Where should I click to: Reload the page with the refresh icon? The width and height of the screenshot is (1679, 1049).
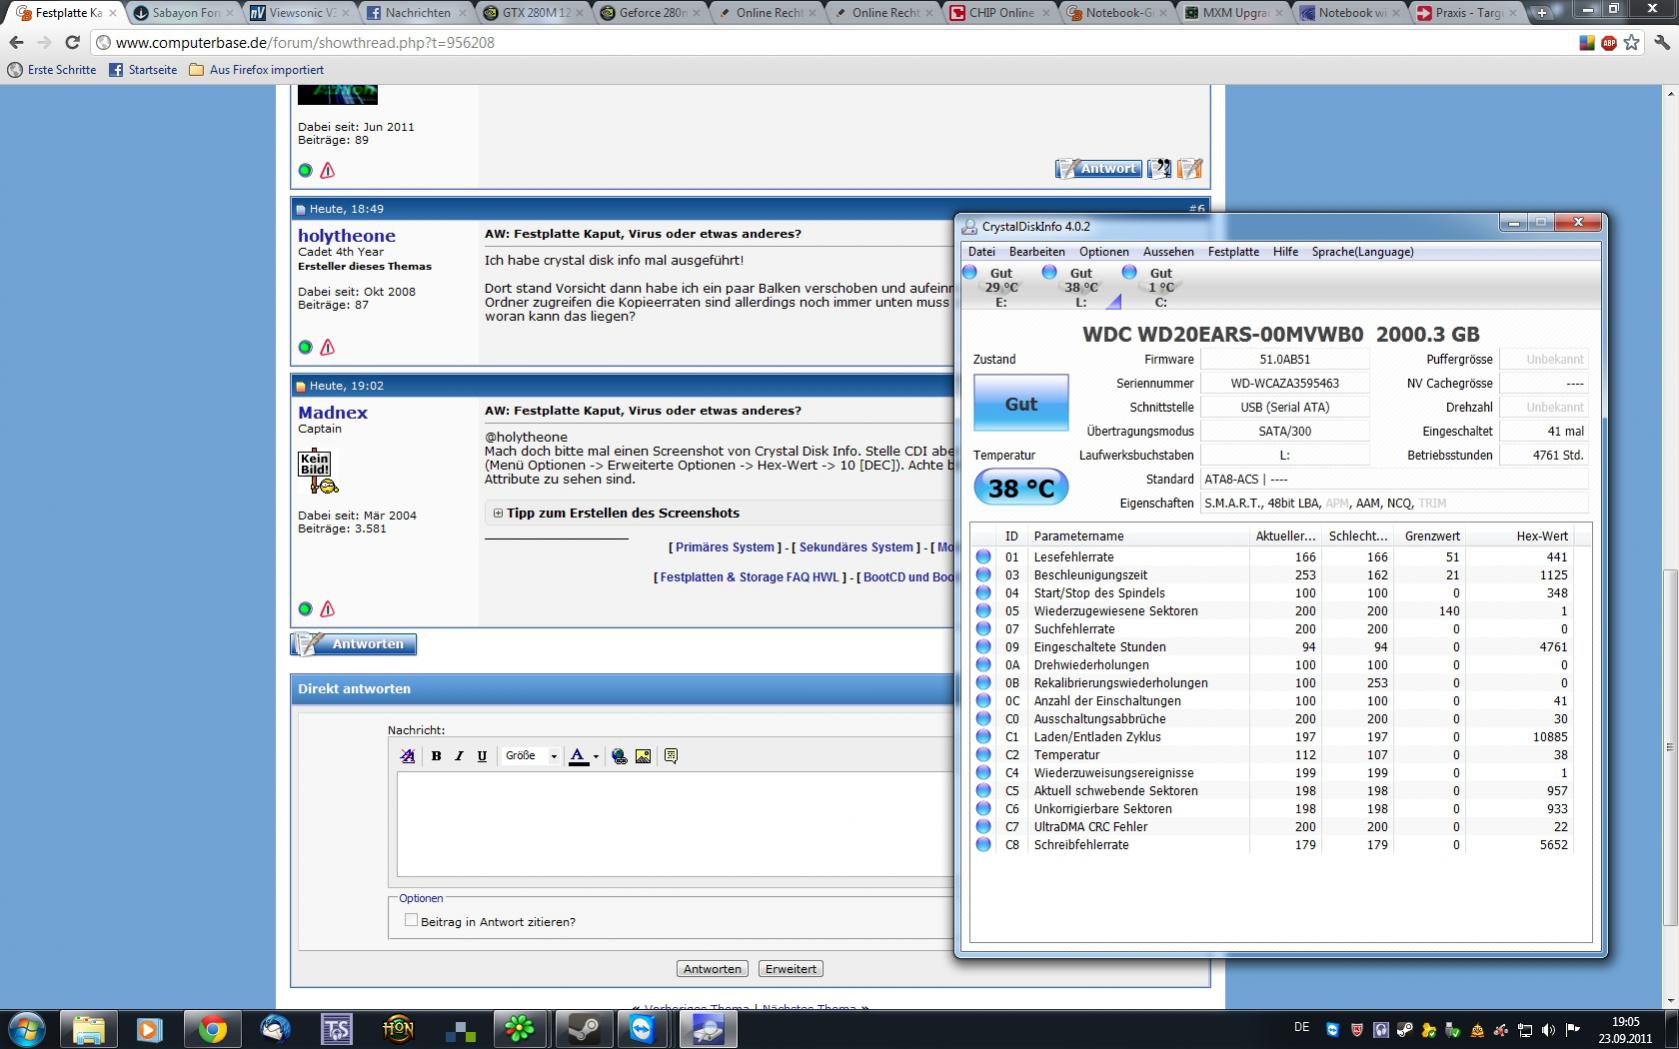click(x=72, y=43)
